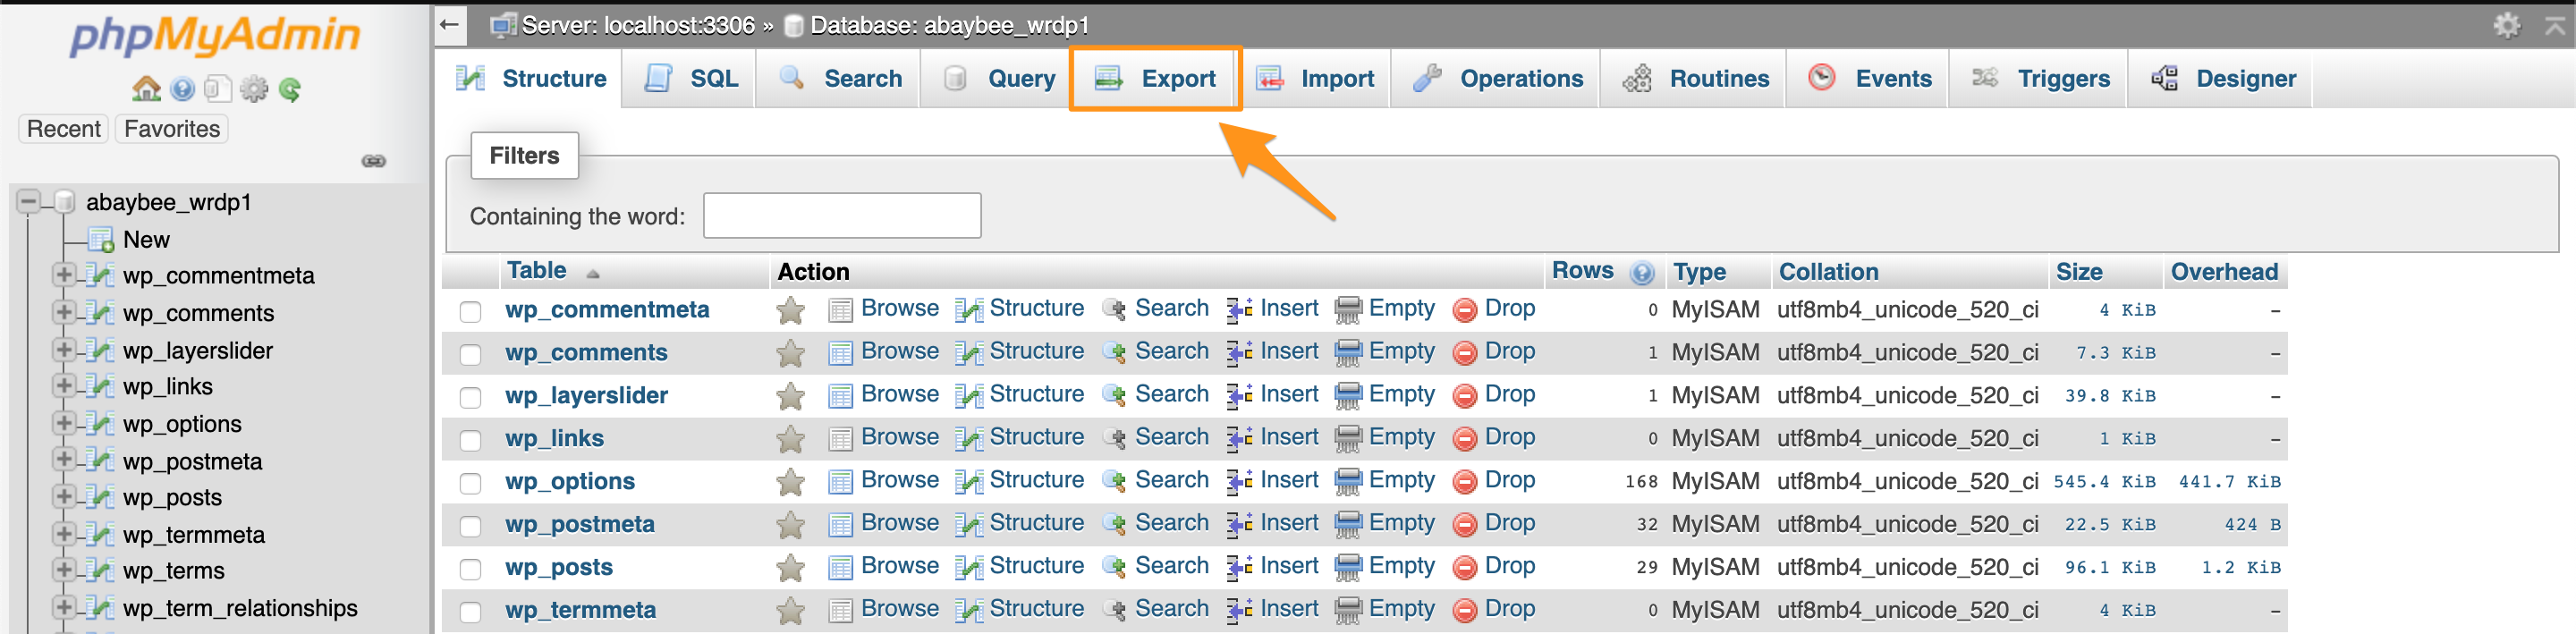Click the back arrow collapse sidebar icon
Image resolution: width=2576 pixels, height=634 pixels.
tap(450, 25)
